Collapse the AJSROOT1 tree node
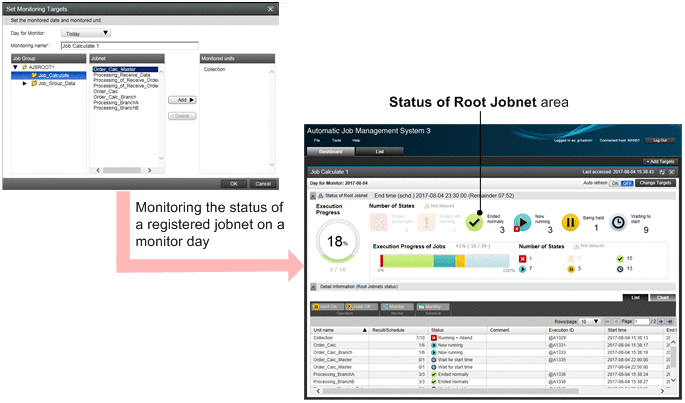Image resolution: width=685 pixels, height=403 pixels. tap(15, 67)
